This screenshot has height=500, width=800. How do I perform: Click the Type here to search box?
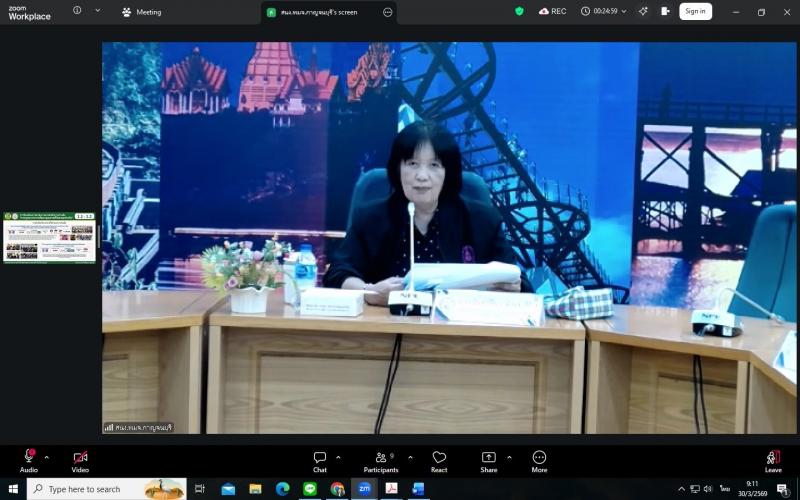pyautogui.click(x=106, y=489)
